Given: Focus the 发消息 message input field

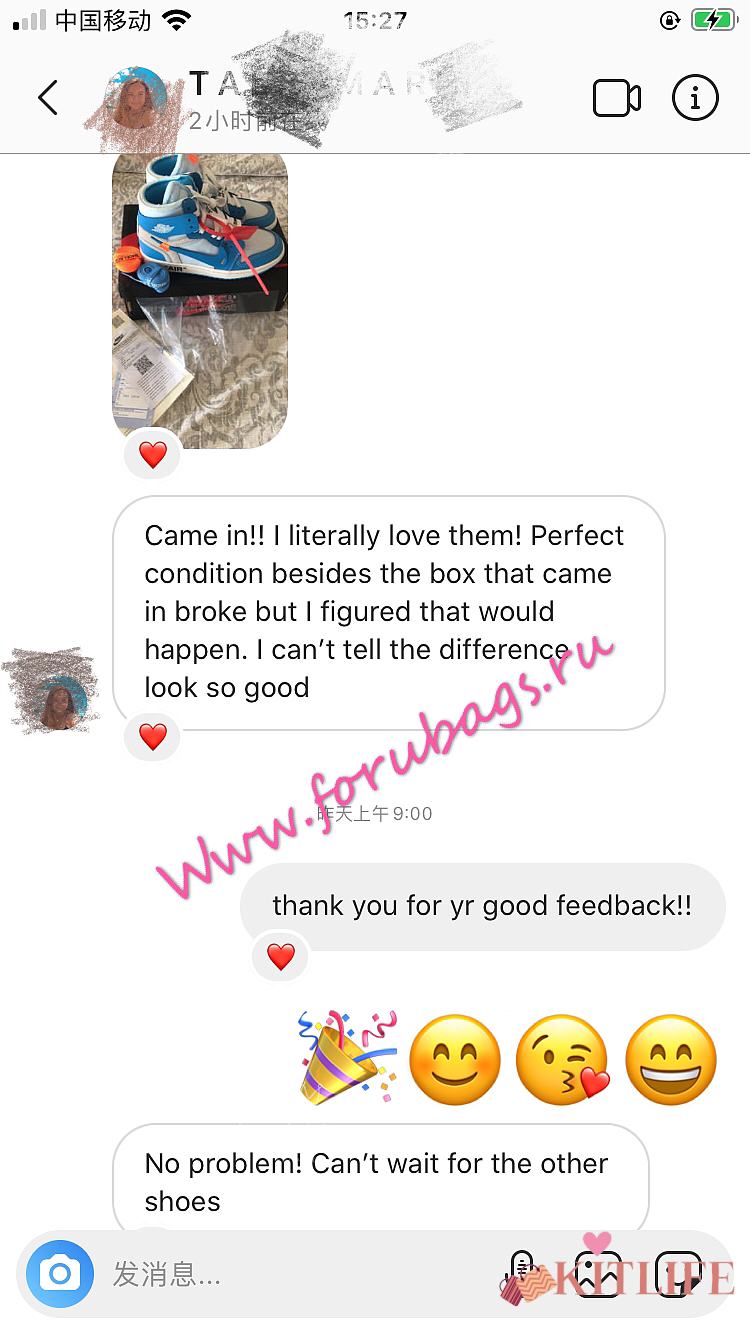Looking at the screenshot, I should pos(300,1274).
